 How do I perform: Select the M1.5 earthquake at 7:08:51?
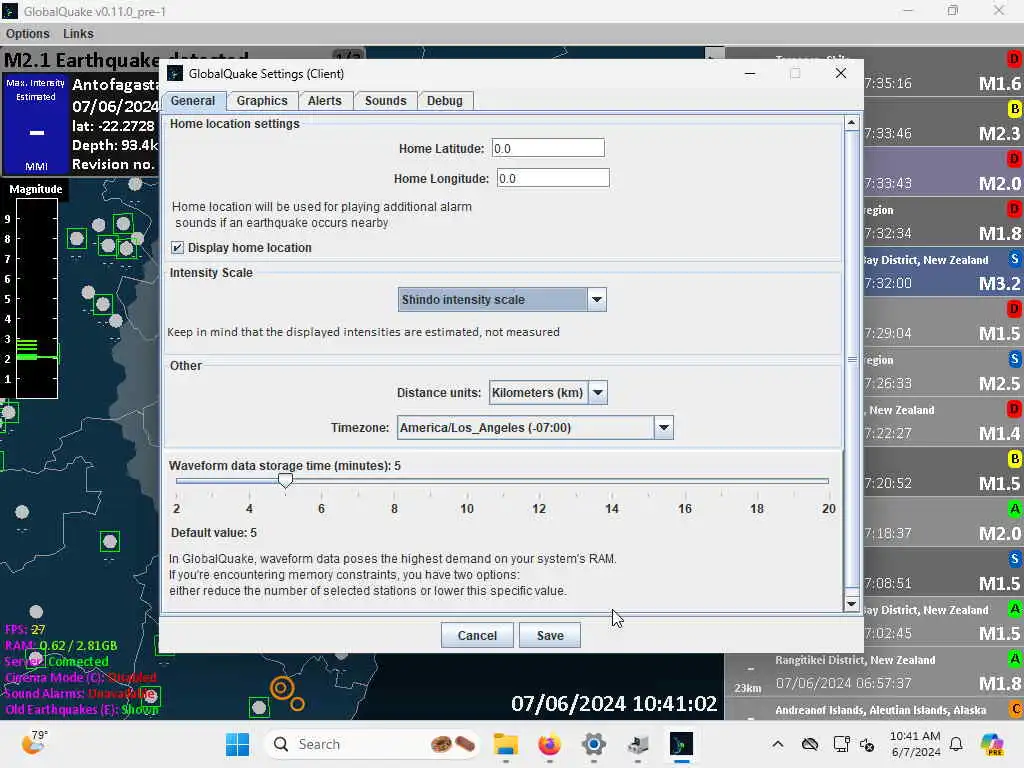(944, 571)
